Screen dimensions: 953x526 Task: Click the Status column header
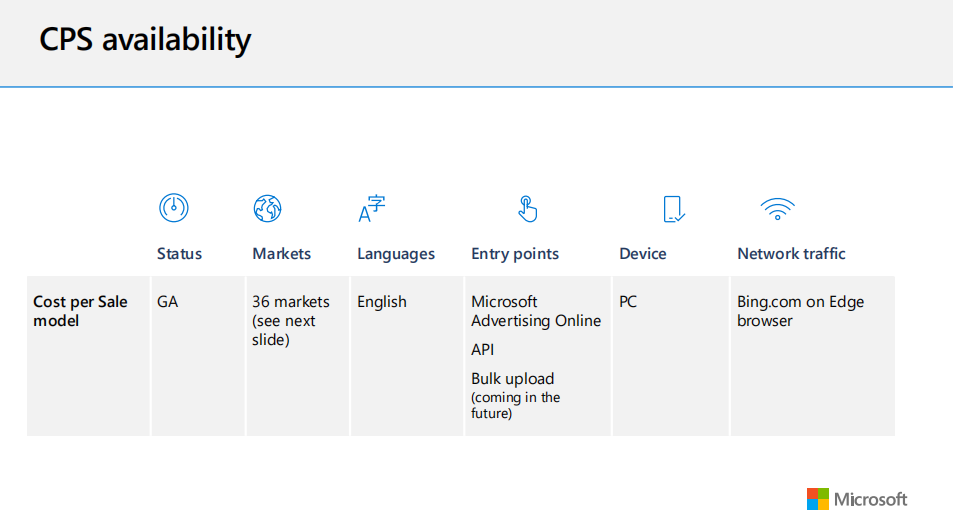[x=179, y=254]
